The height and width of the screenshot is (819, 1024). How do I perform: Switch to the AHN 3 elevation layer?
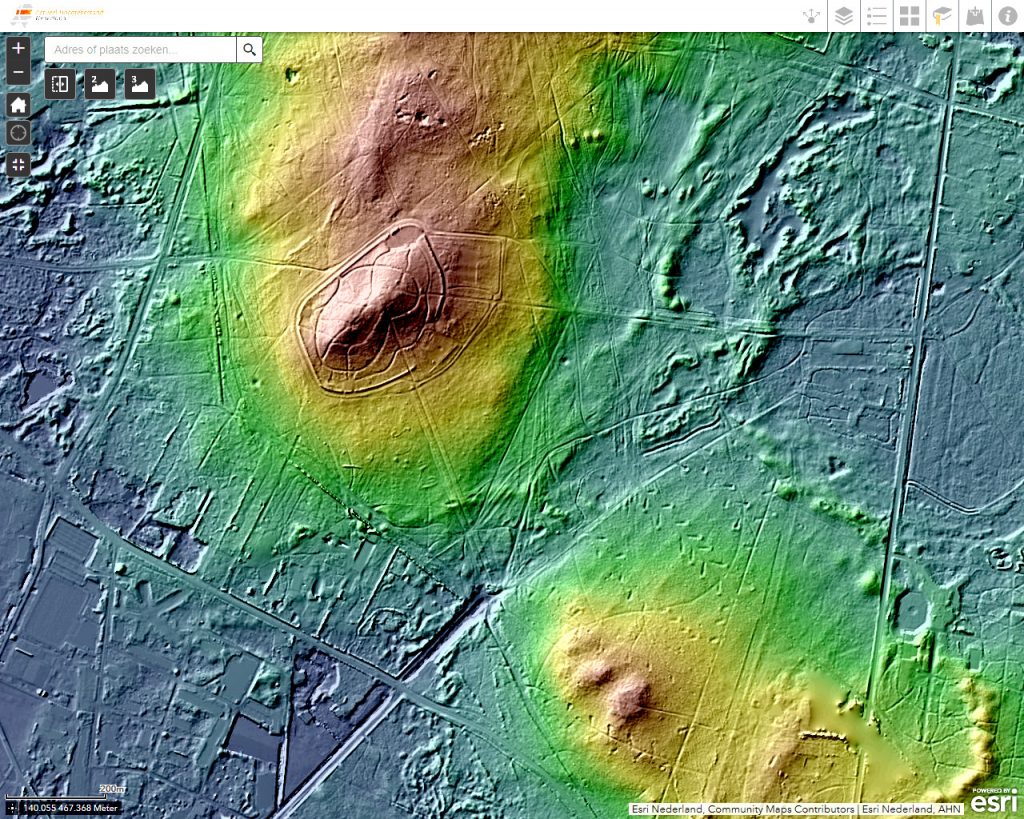click(x=139, y=84)
